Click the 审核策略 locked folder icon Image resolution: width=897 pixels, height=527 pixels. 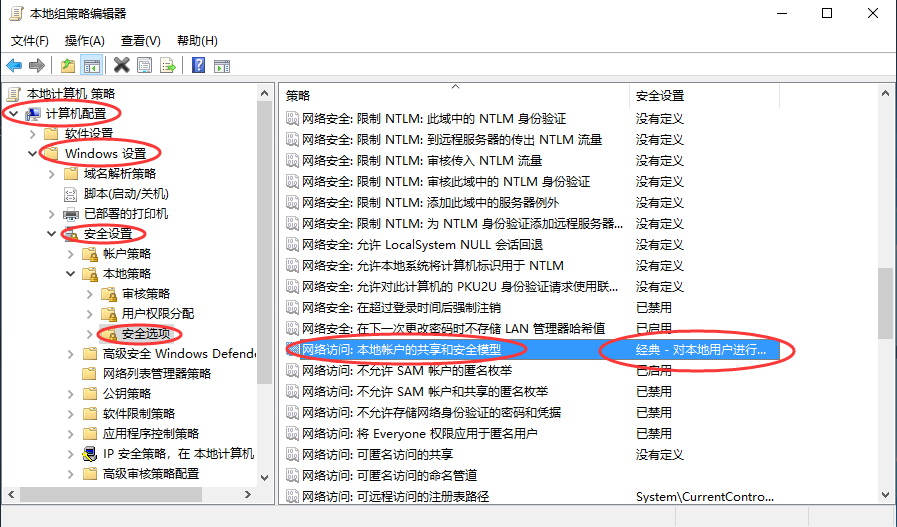109,294
